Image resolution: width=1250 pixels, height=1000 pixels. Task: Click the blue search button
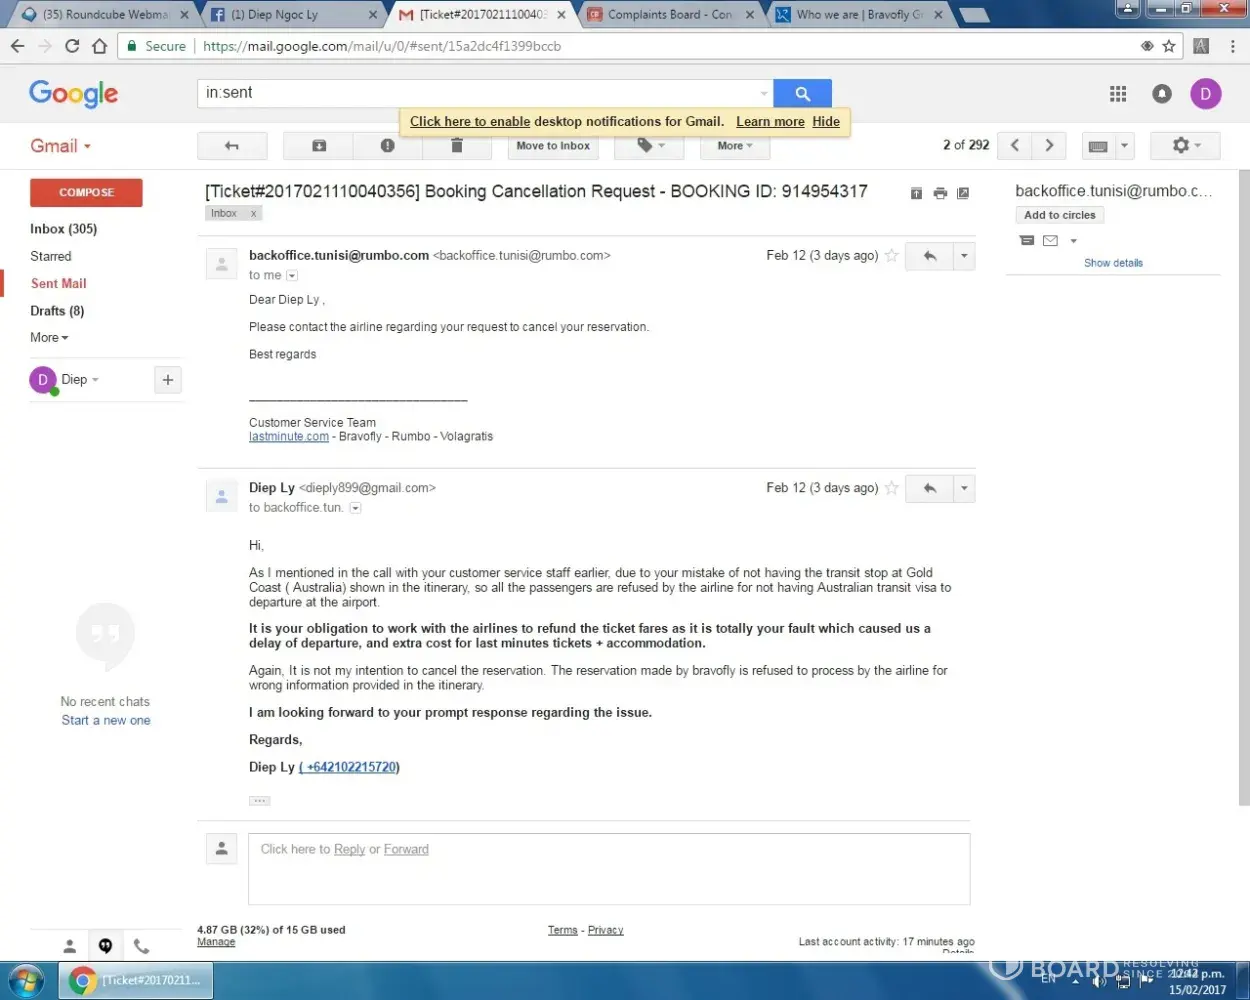[802, 93]
